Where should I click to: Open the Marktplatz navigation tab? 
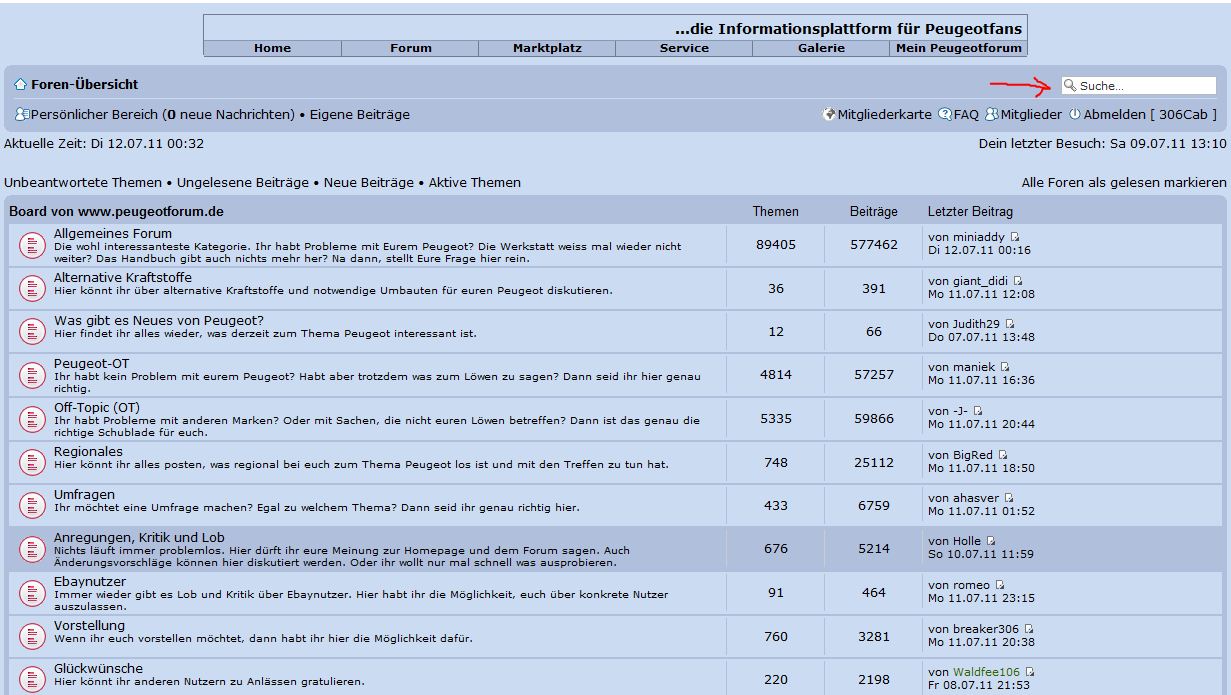click(x=547, y=48)
